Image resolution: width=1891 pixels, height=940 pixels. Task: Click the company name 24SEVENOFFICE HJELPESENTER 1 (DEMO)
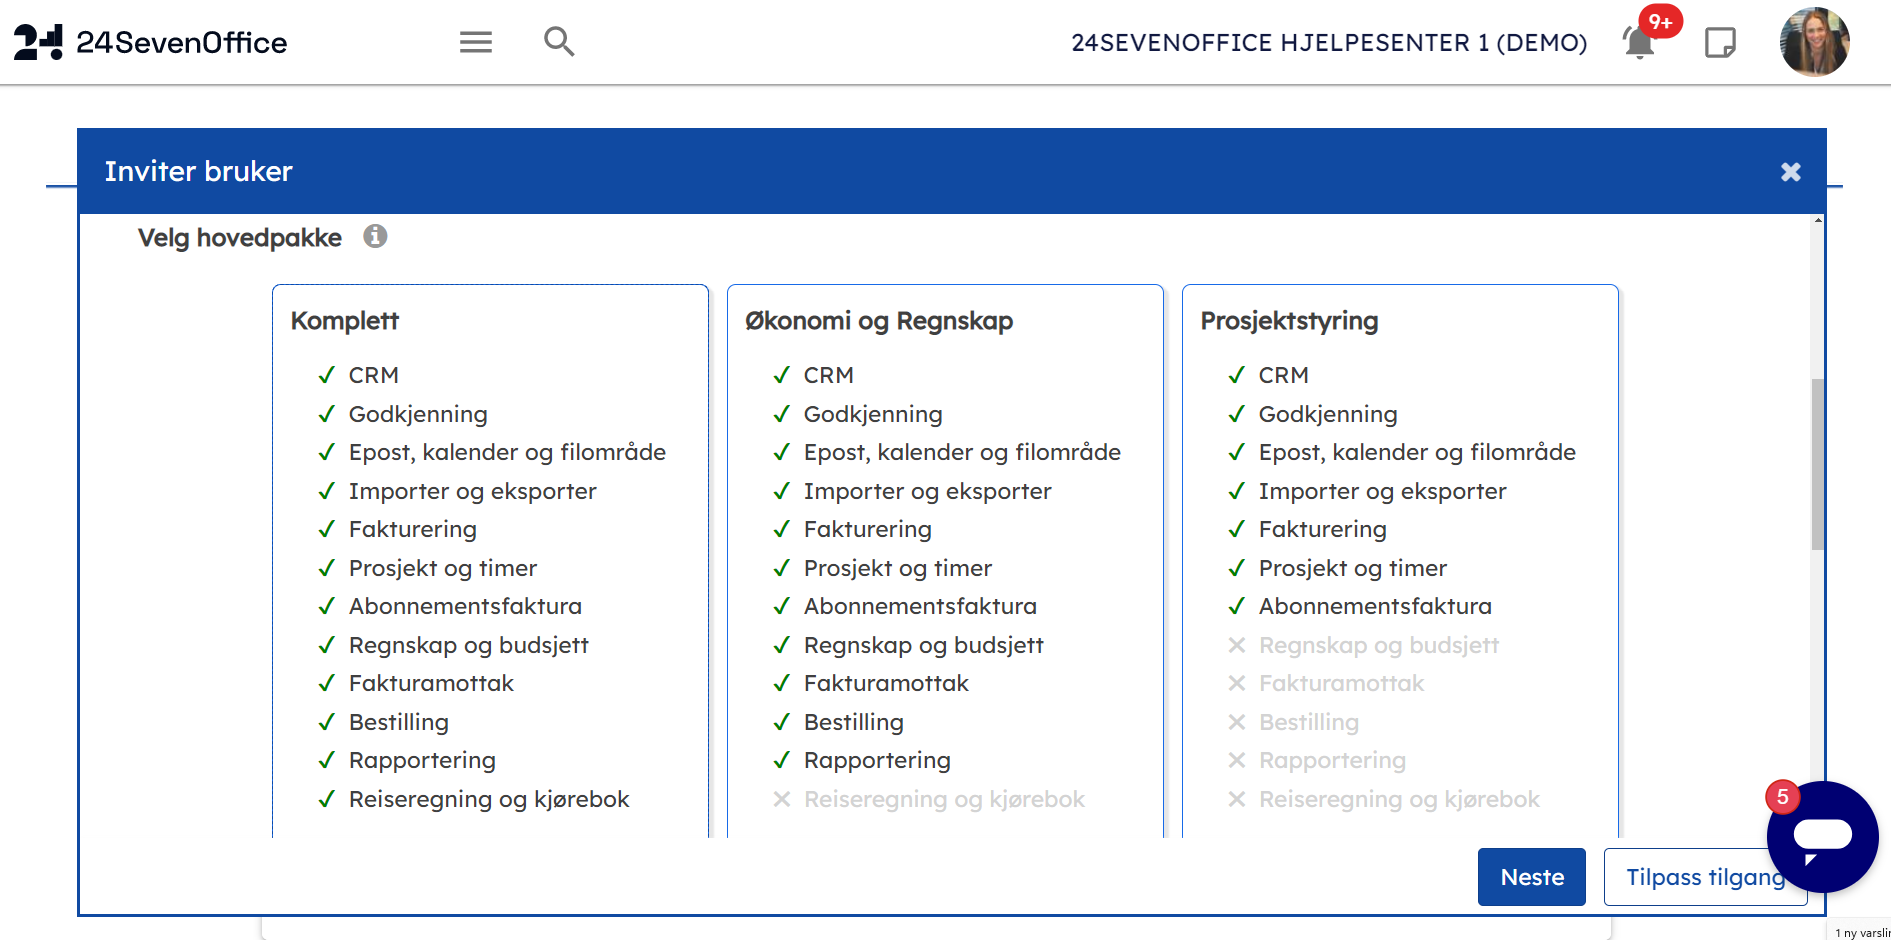point(1329,43)
